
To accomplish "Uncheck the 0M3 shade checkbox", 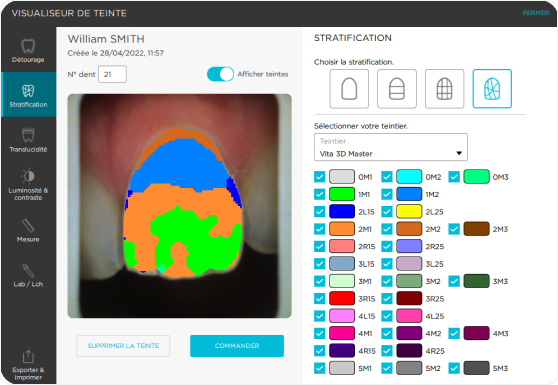I will 454,177.
